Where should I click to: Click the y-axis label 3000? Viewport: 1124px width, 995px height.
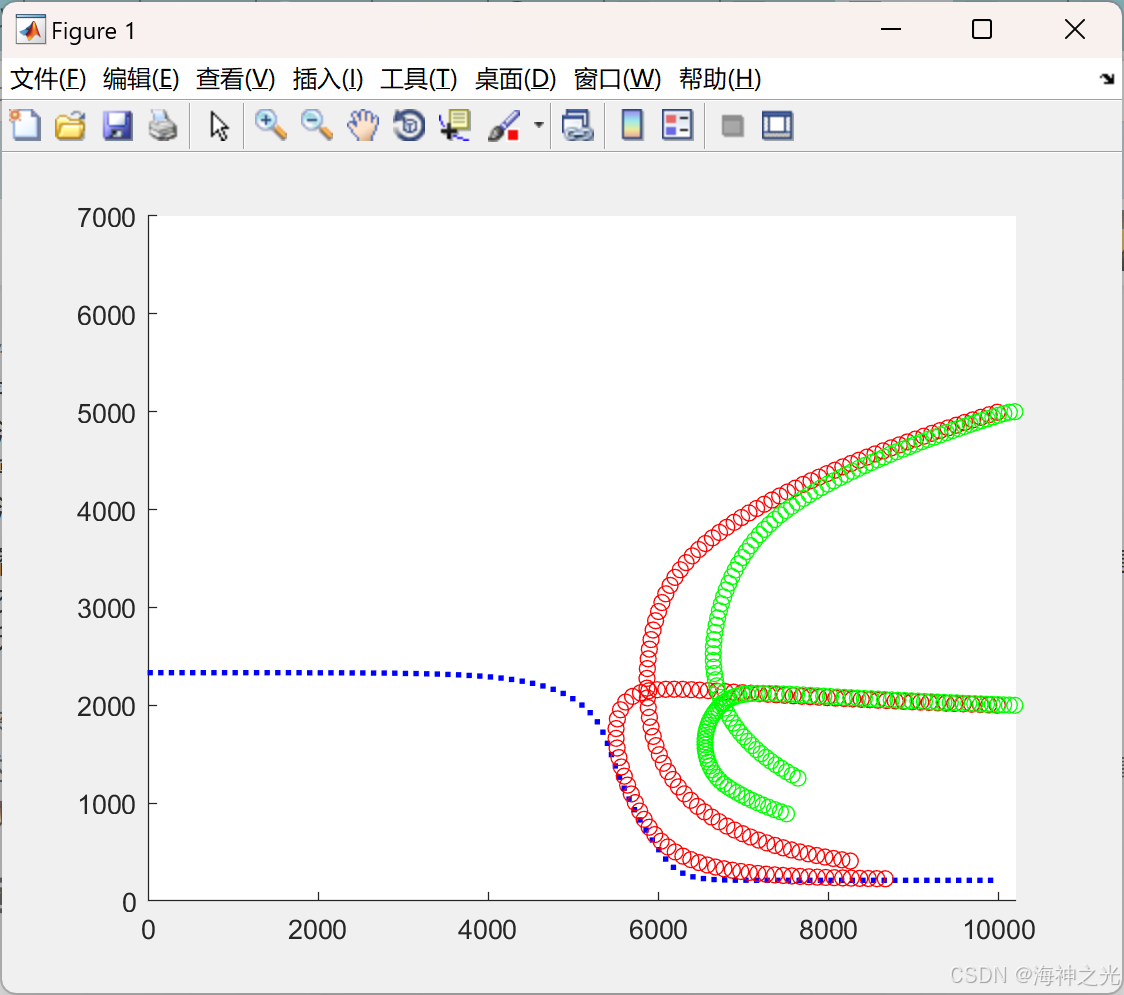point(106,609)
